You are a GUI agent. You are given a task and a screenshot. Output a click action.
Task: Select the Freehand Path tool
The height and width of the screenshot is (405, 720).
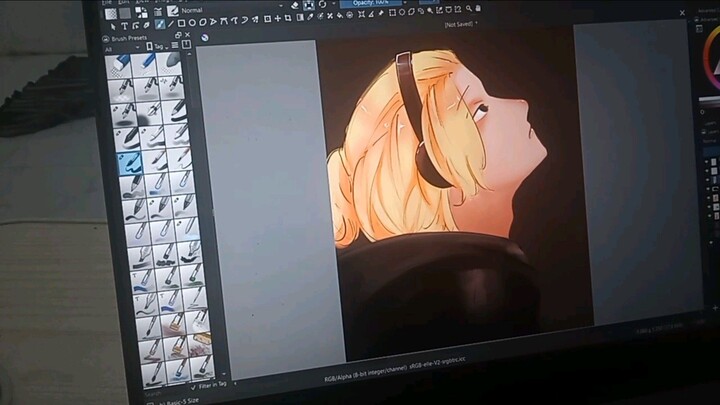point(235,21)
